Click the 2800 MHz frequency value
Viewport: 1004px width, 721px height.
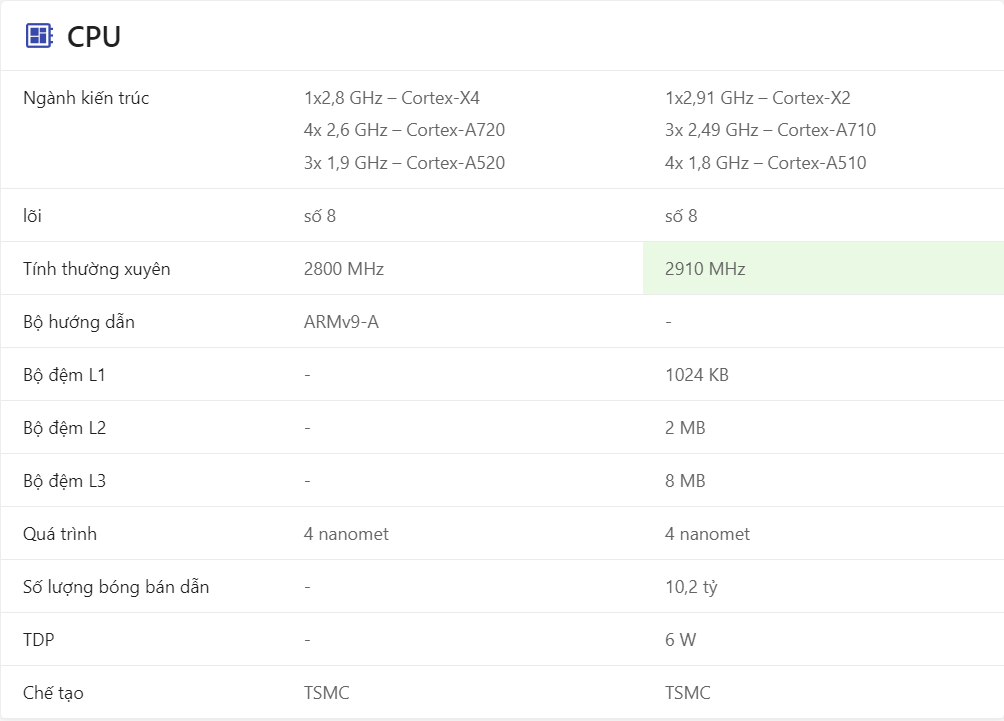tap(344, 269)
